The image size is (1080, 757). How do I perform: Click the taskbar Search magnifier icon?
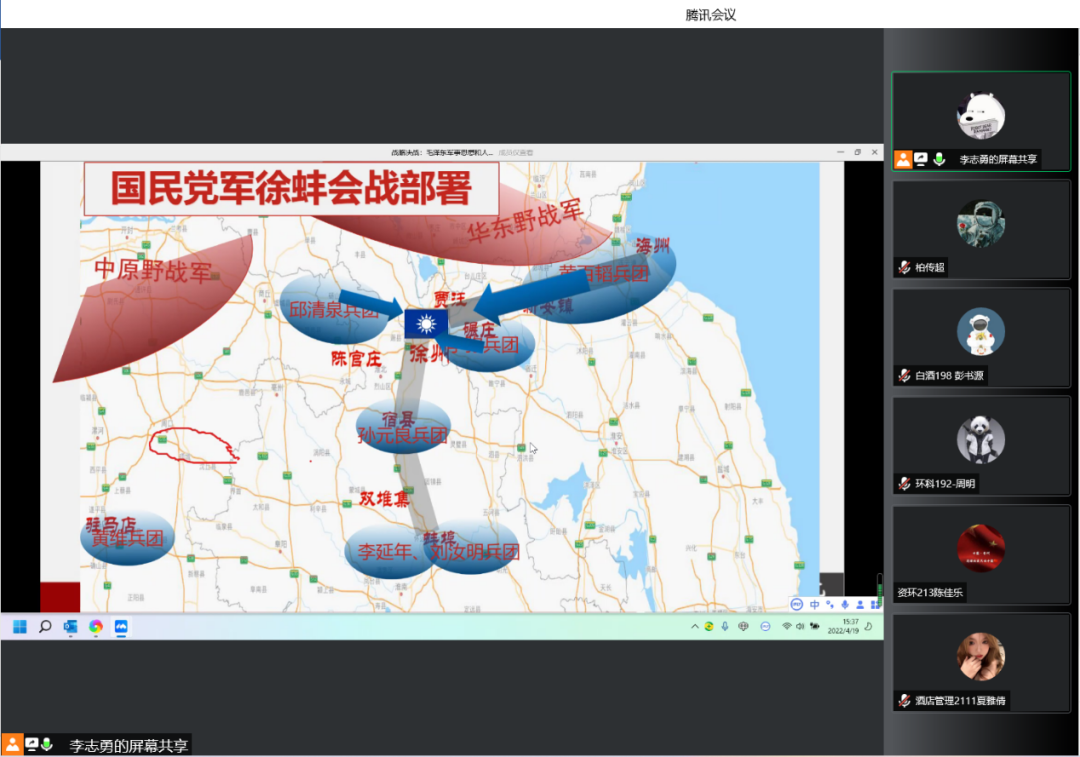click(45, 627)
